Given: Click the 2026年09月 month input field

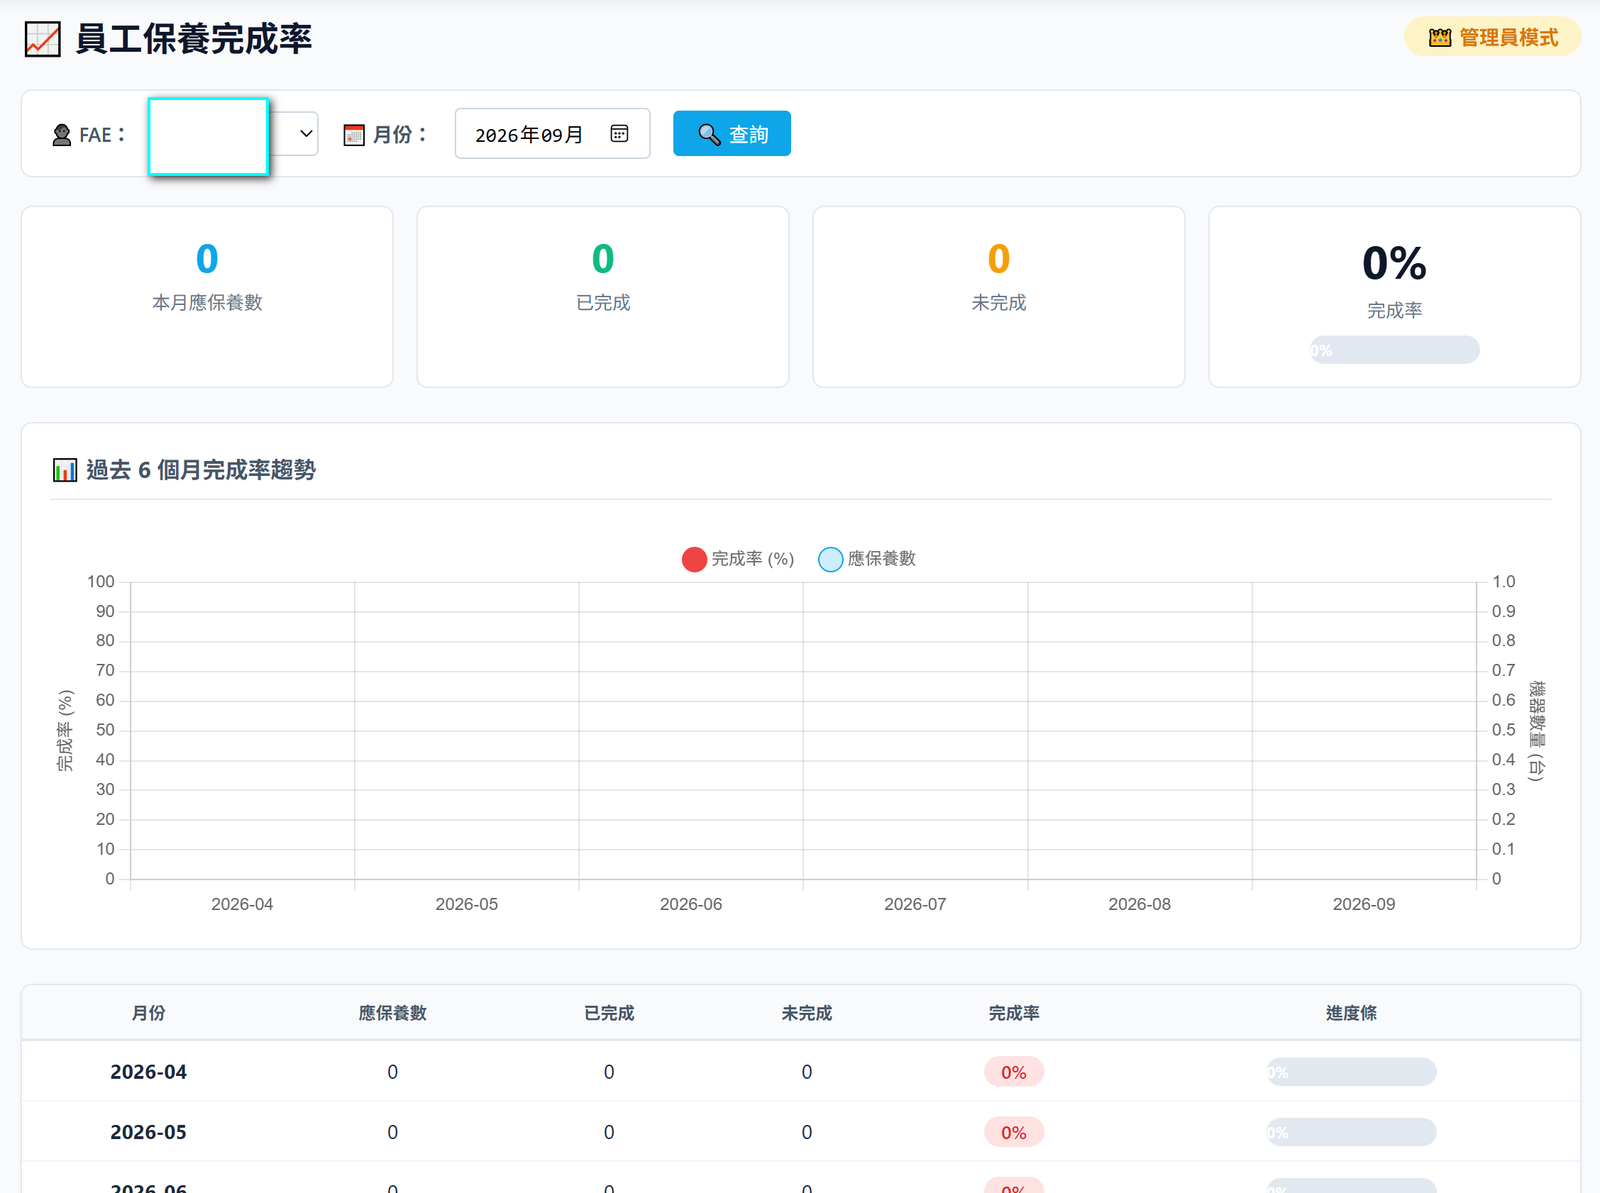Looking at the screenshot, I should click(x=552, y=134).
